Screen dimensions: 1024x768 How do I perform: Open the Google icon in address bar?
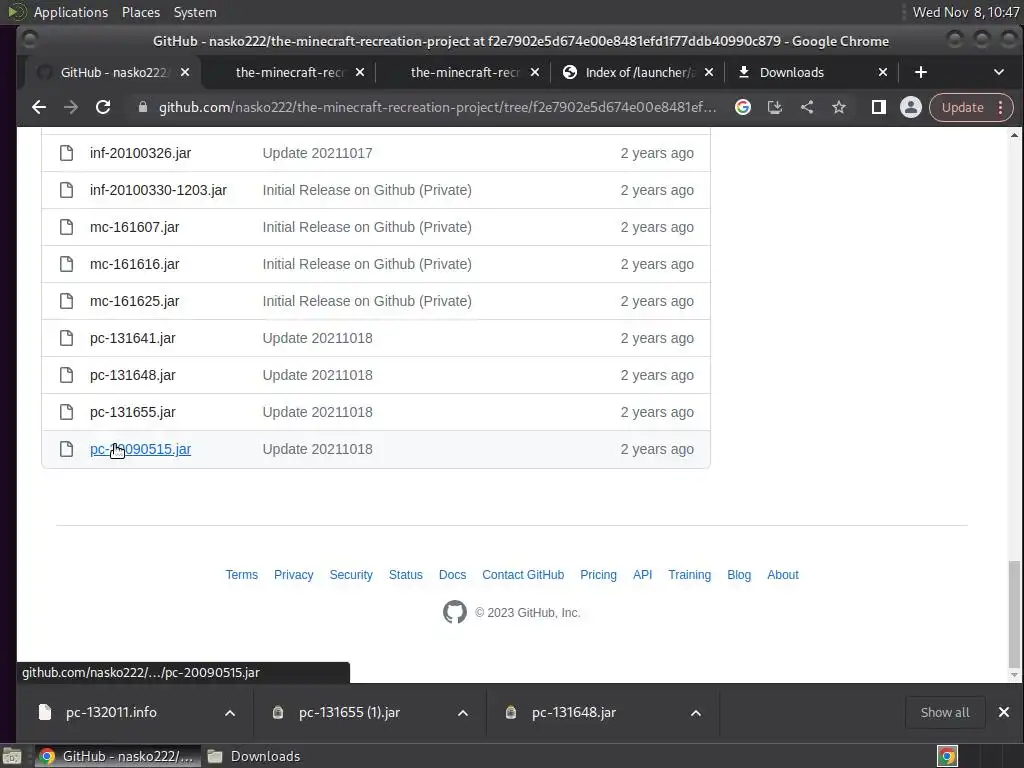point(743,107)
